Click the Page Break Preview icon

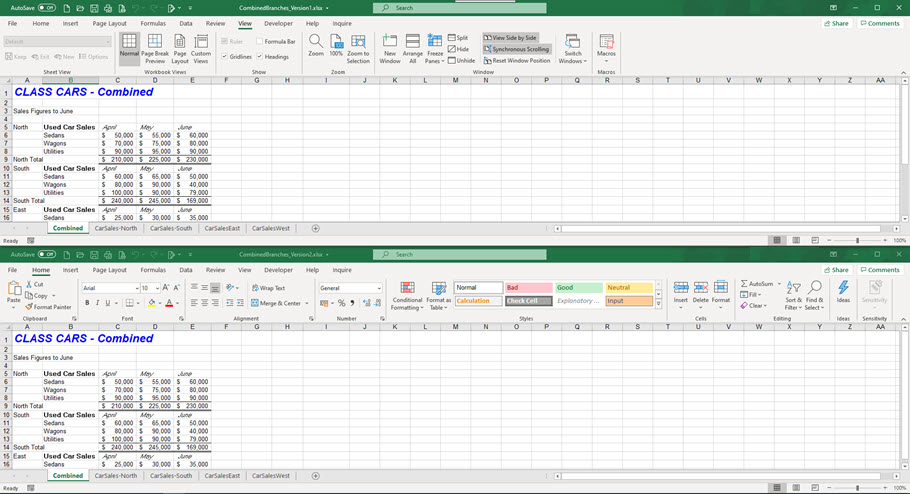point(154,47)
